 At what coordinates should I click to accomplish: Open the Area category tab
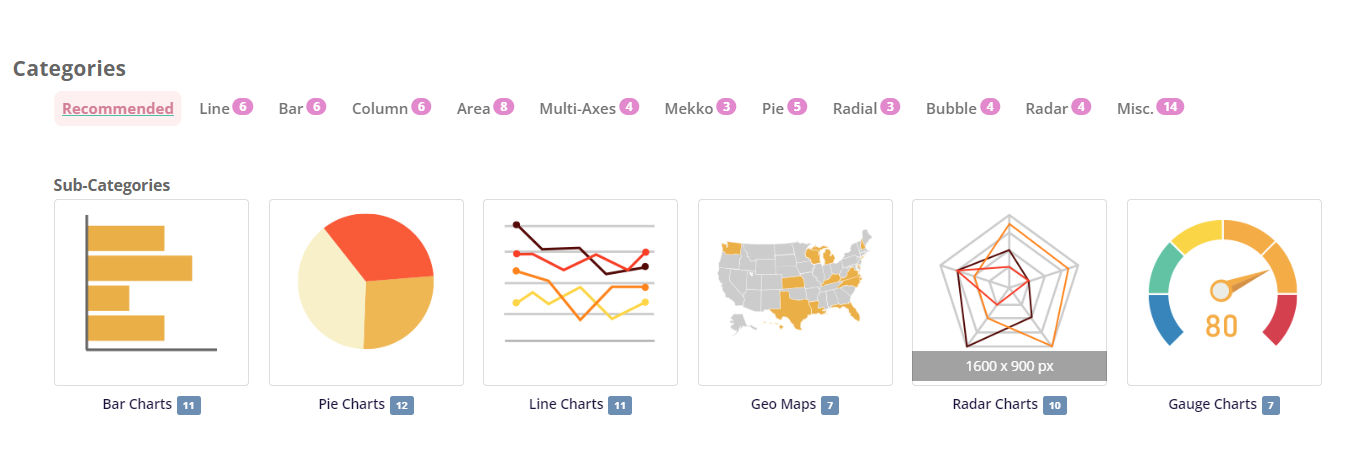[474, 108]
